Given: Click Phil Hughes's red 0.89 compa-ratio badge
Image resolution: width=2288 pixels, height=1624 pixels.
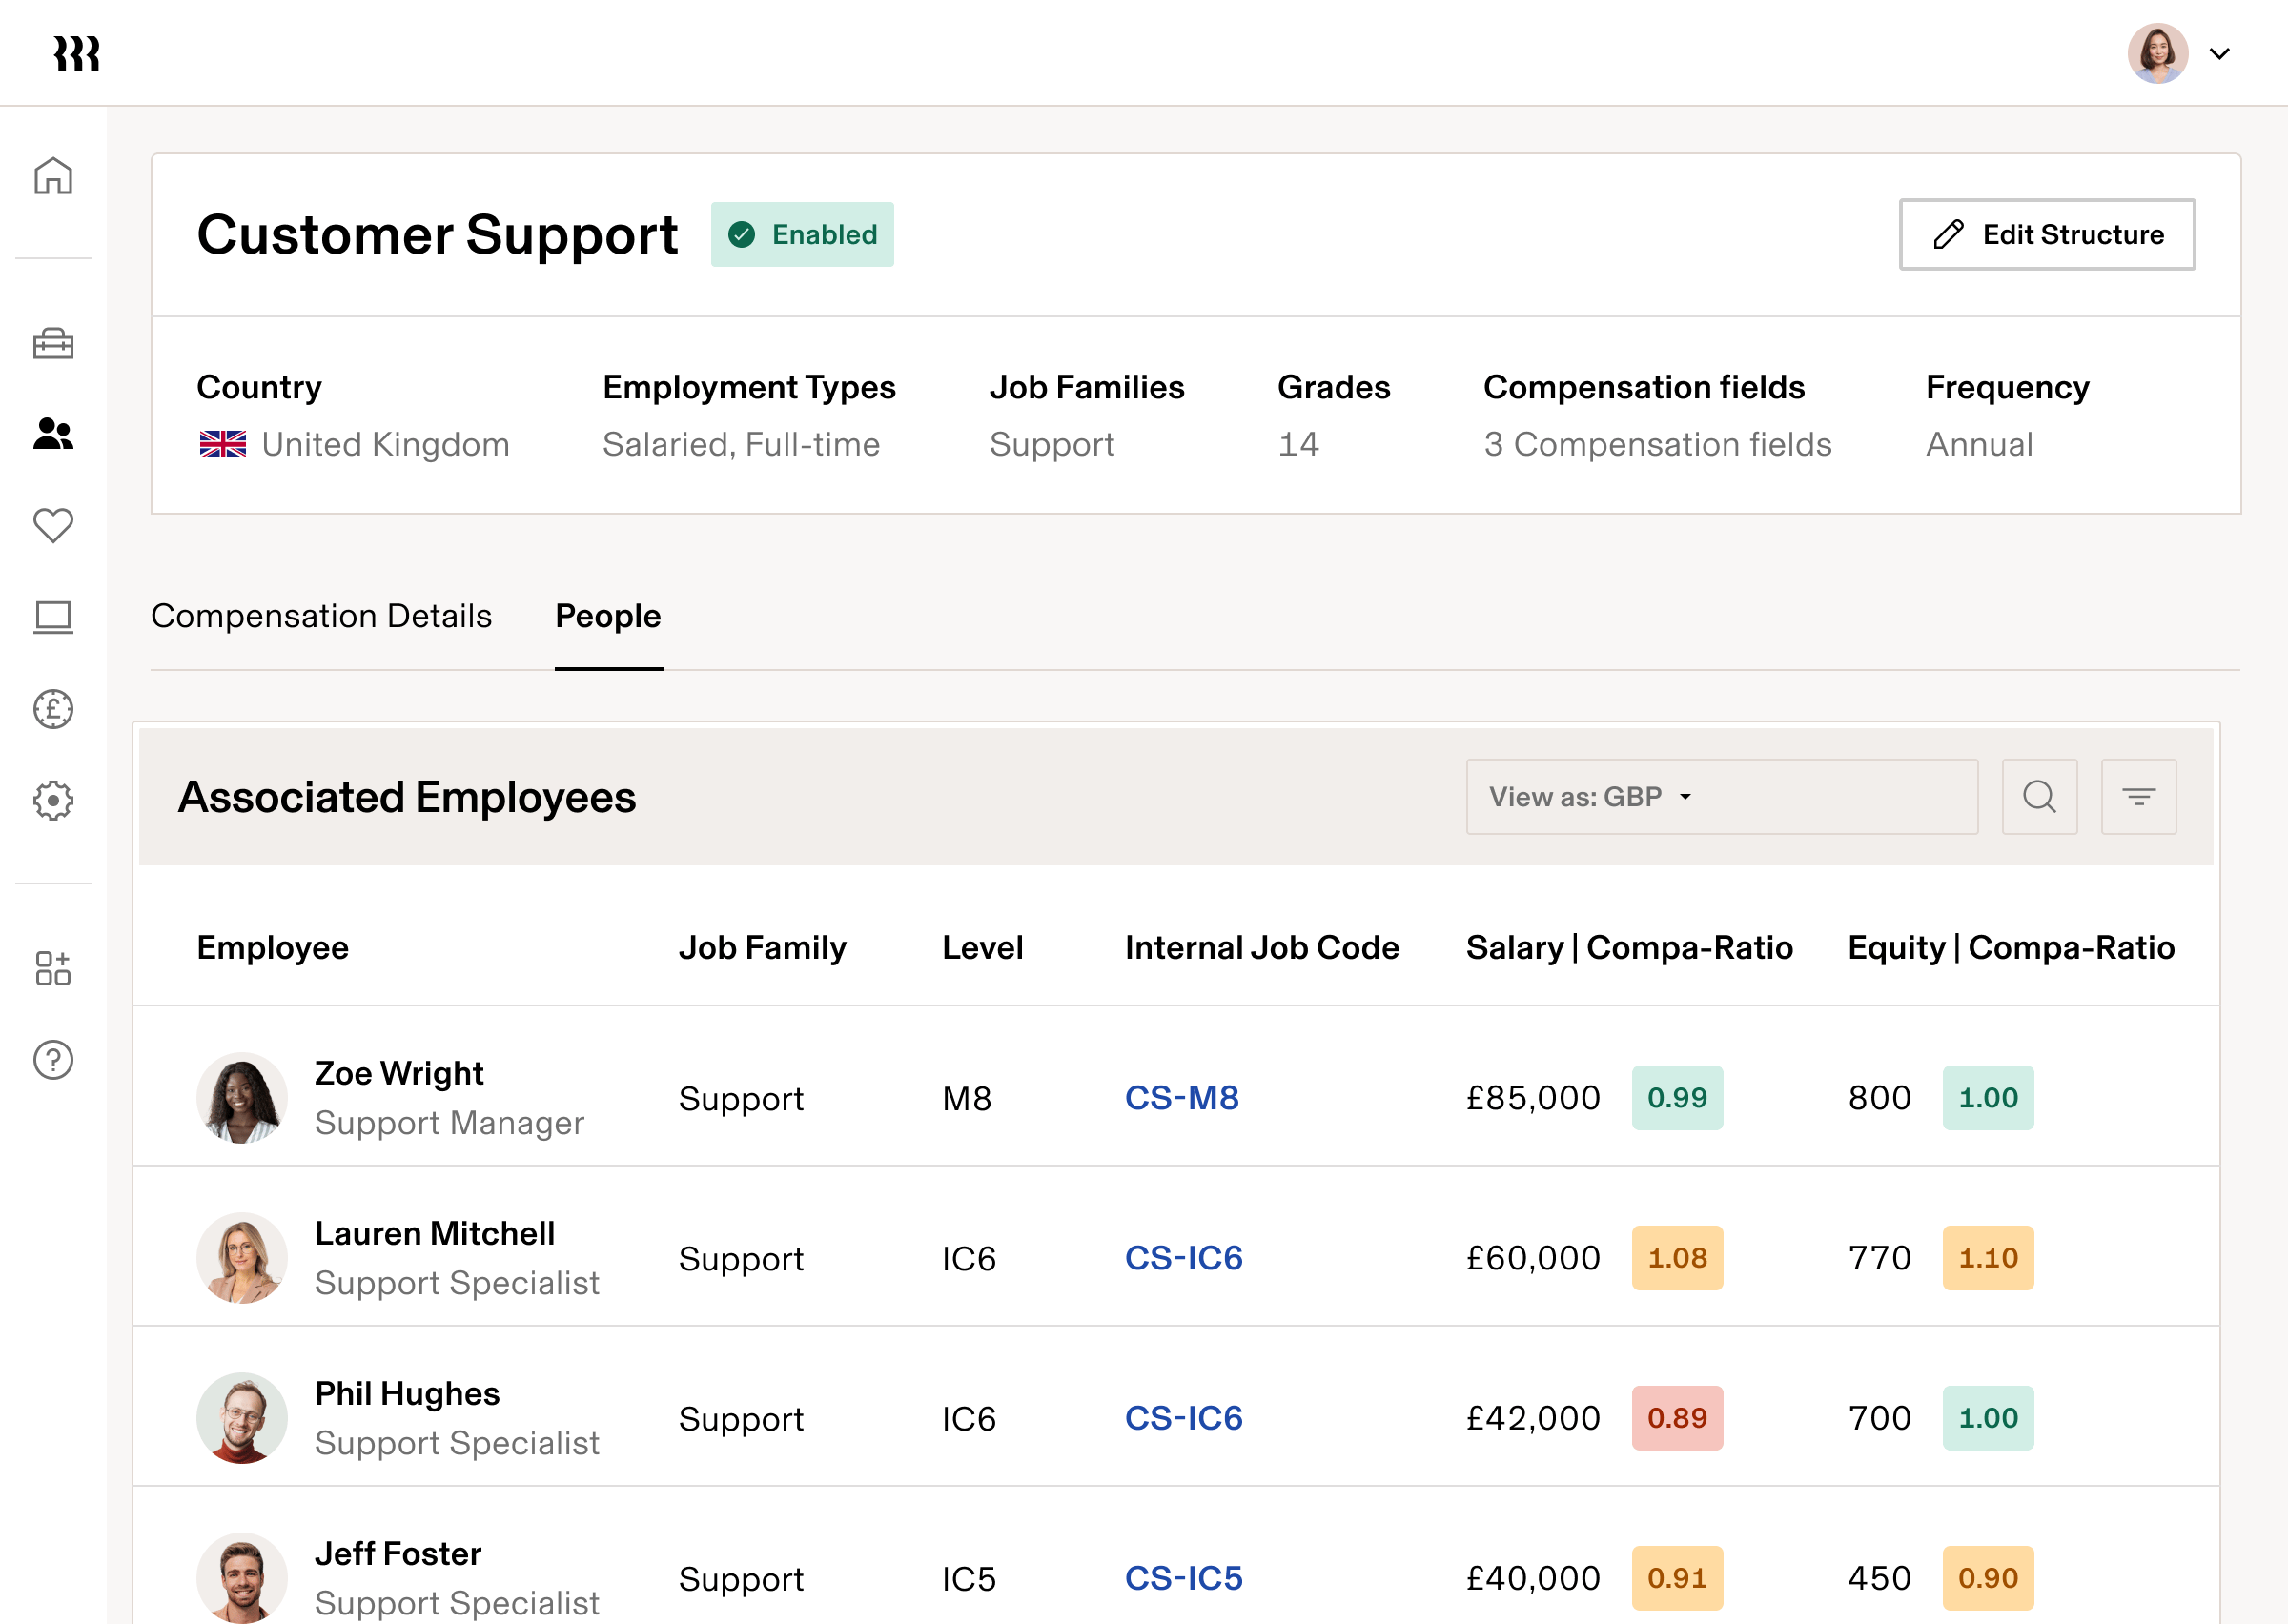Looking at the screenshot, I should [x=1676, y=1418].
